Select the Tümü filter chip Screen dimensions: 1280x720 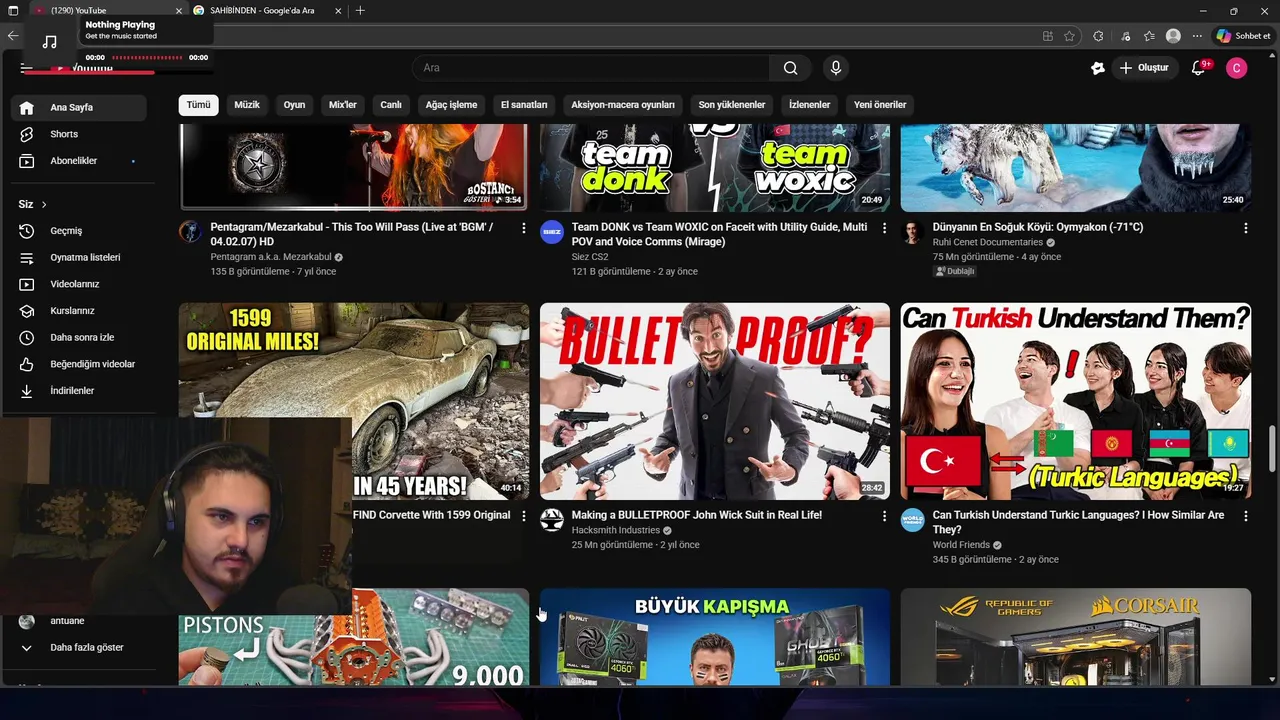tap(199, 105)
